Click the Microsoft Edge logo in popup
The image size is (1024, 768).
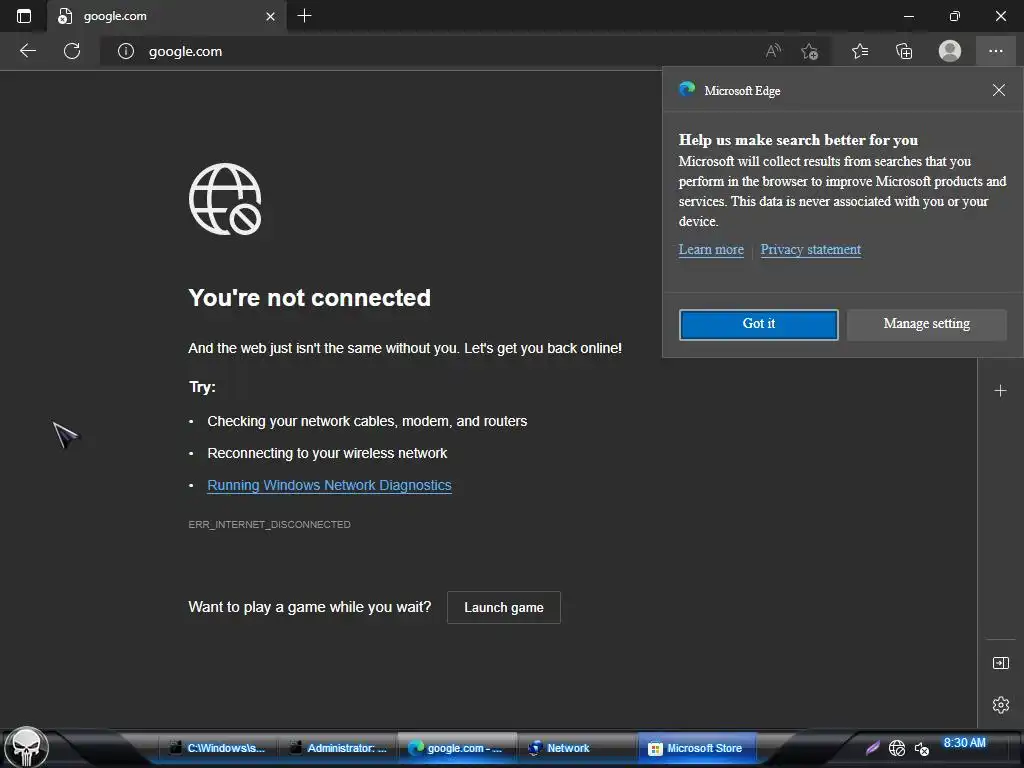687,89
